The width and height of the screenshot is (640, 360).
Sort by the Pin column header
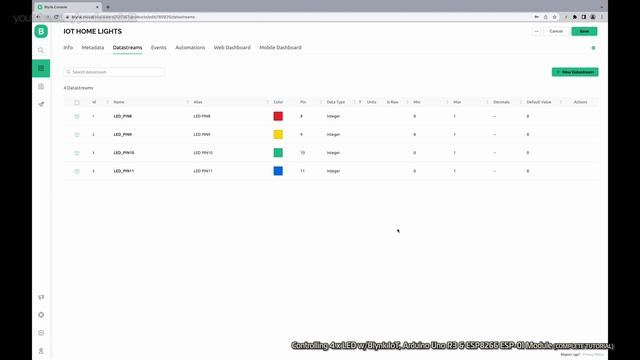coord(303,102)
